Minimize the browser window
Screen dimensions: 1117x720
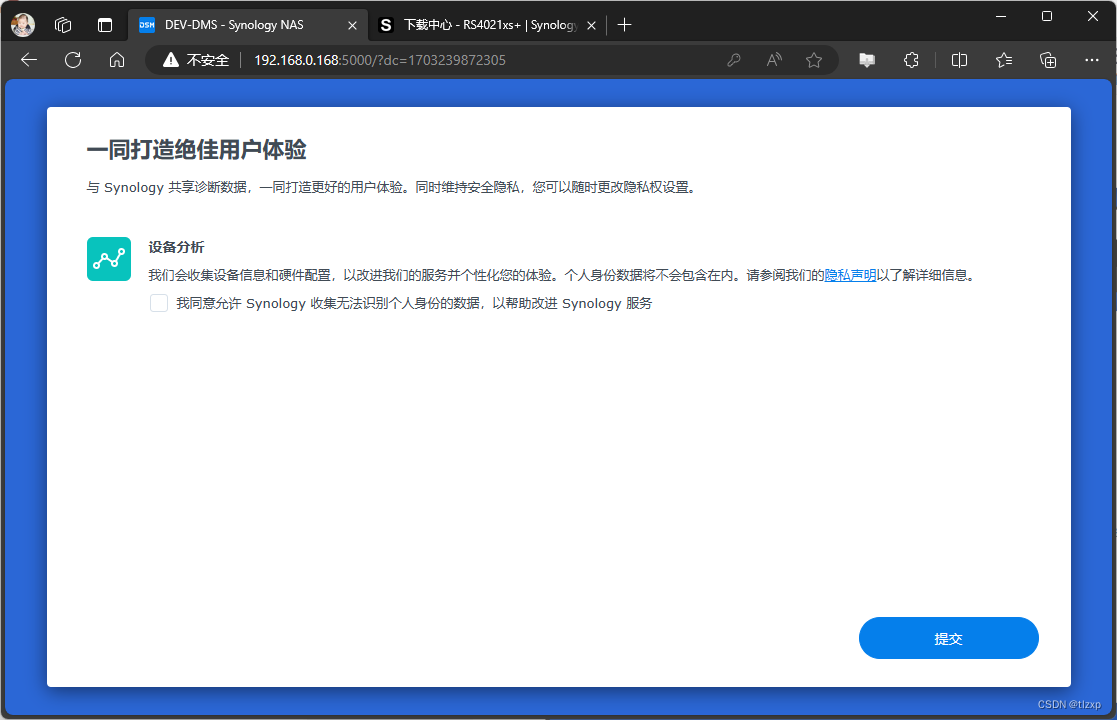click(x=1001, y=16)
